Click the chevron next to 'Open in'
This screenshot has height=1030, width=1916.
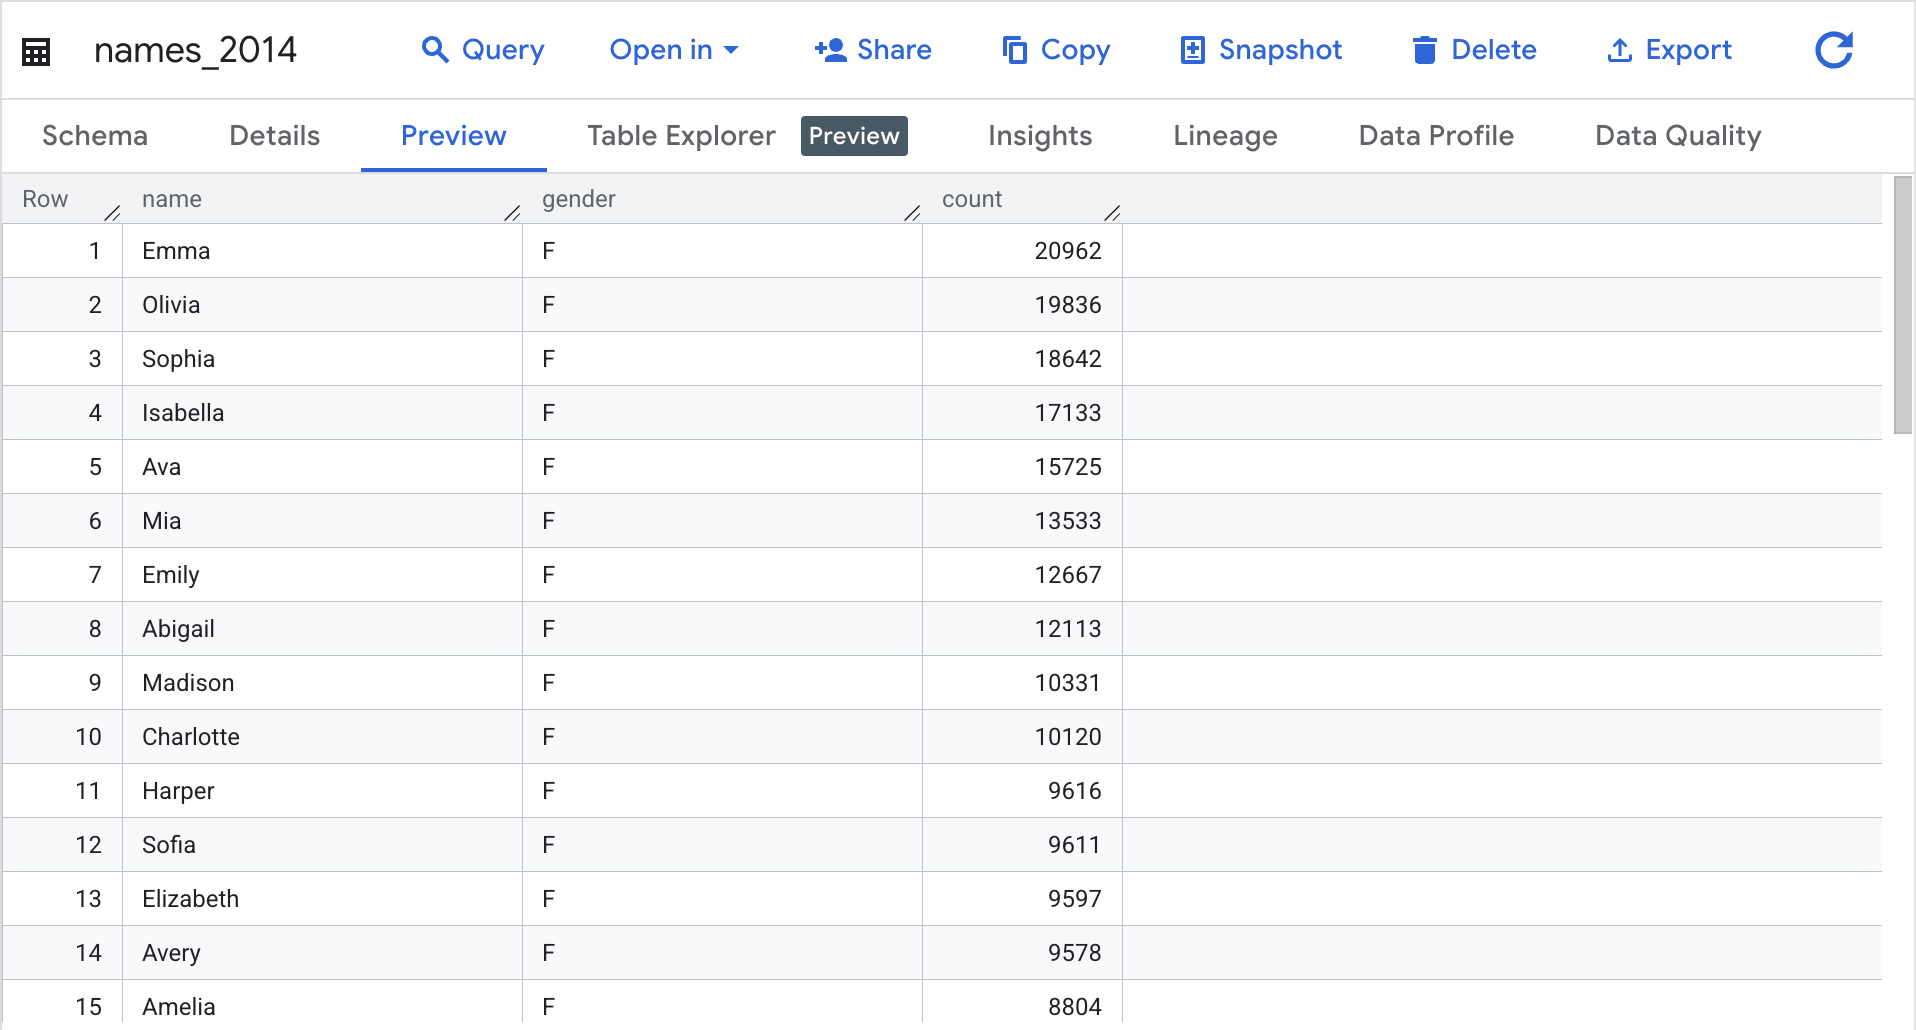(732, 50)
